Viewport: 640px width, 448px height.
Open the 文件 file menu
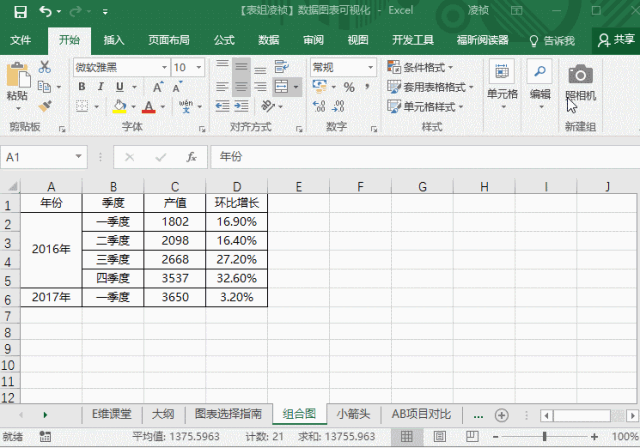[x=20, y=40]
